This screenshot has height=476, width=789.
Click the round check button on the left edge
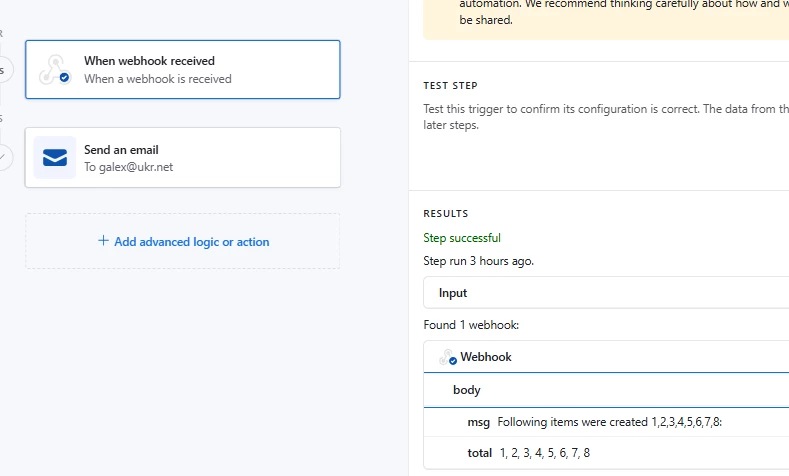tap(3, 157)
